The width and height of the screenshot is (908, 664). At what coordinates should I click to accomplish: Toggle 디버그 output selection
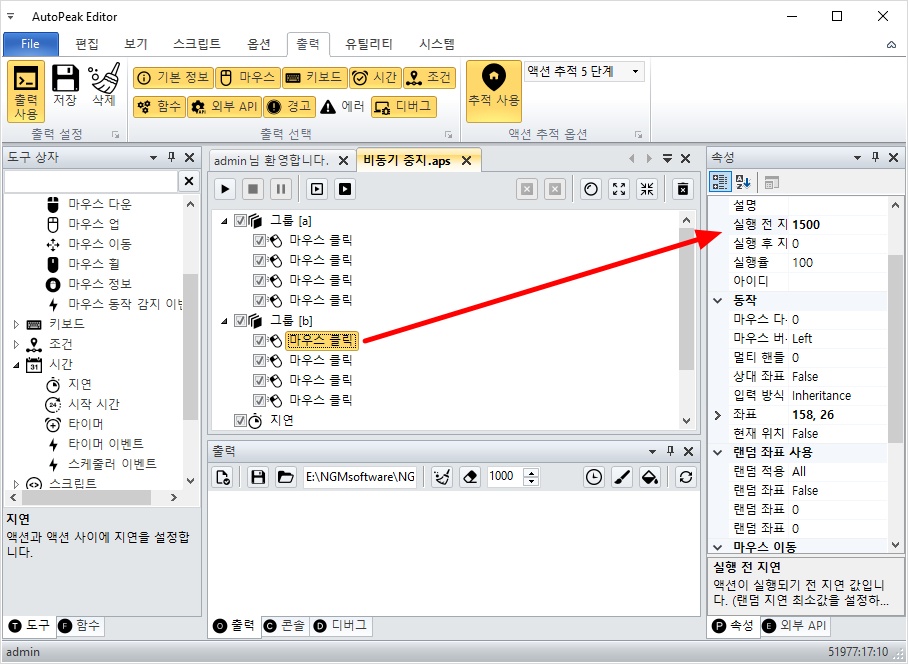(x=403, y=107)
